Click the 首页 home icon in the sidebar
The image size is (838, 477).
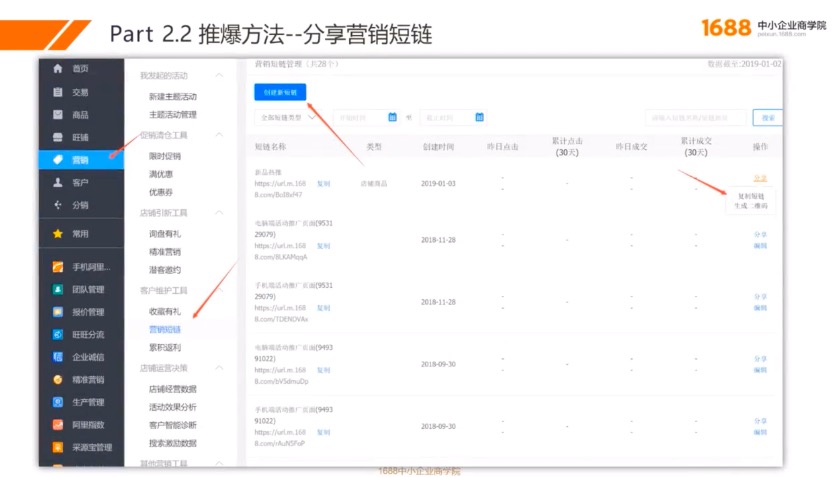(58, 68)
